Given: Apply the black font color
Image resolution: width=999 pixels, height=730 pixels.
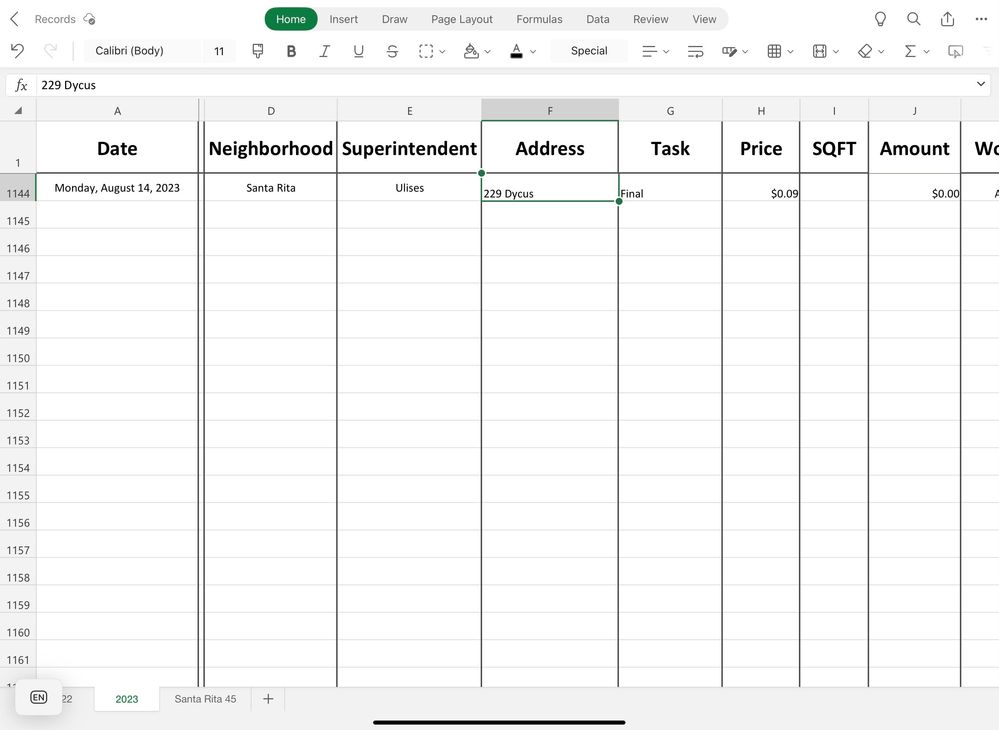Looking at the screenshot, I should [x=517, y=51].
